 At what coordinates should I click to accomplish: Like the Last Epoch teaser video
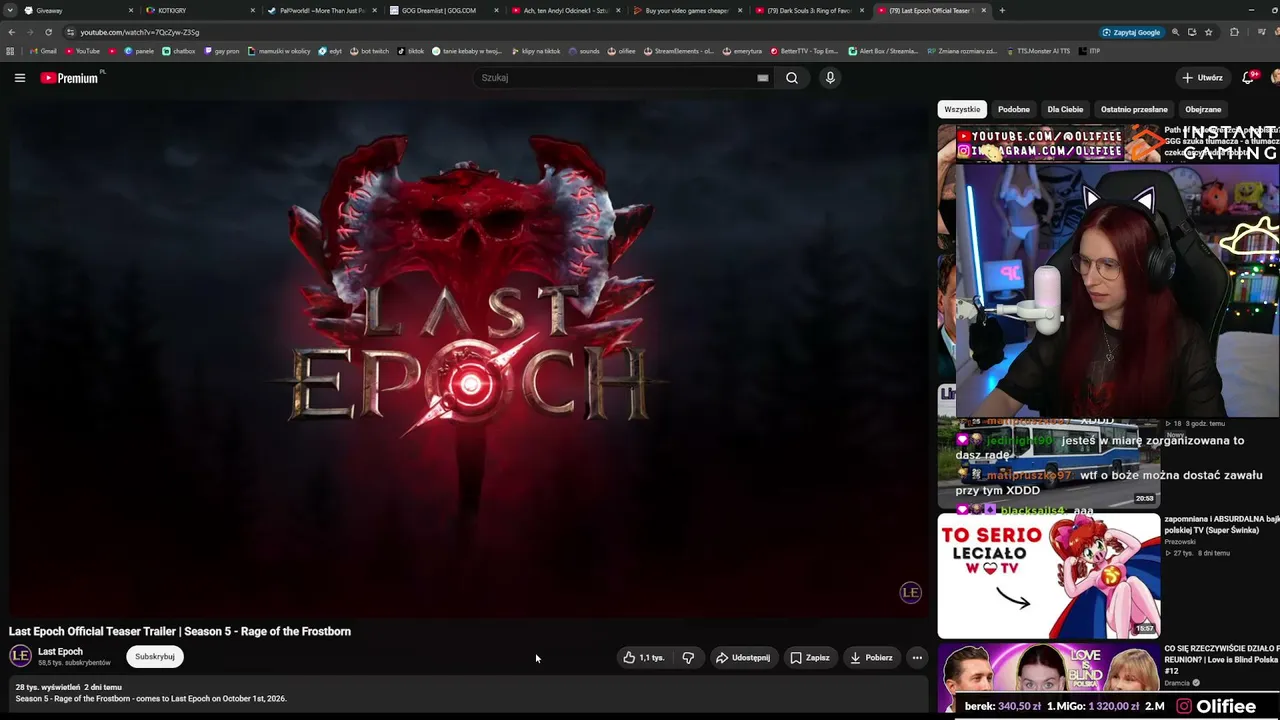(x=643, y=657)
